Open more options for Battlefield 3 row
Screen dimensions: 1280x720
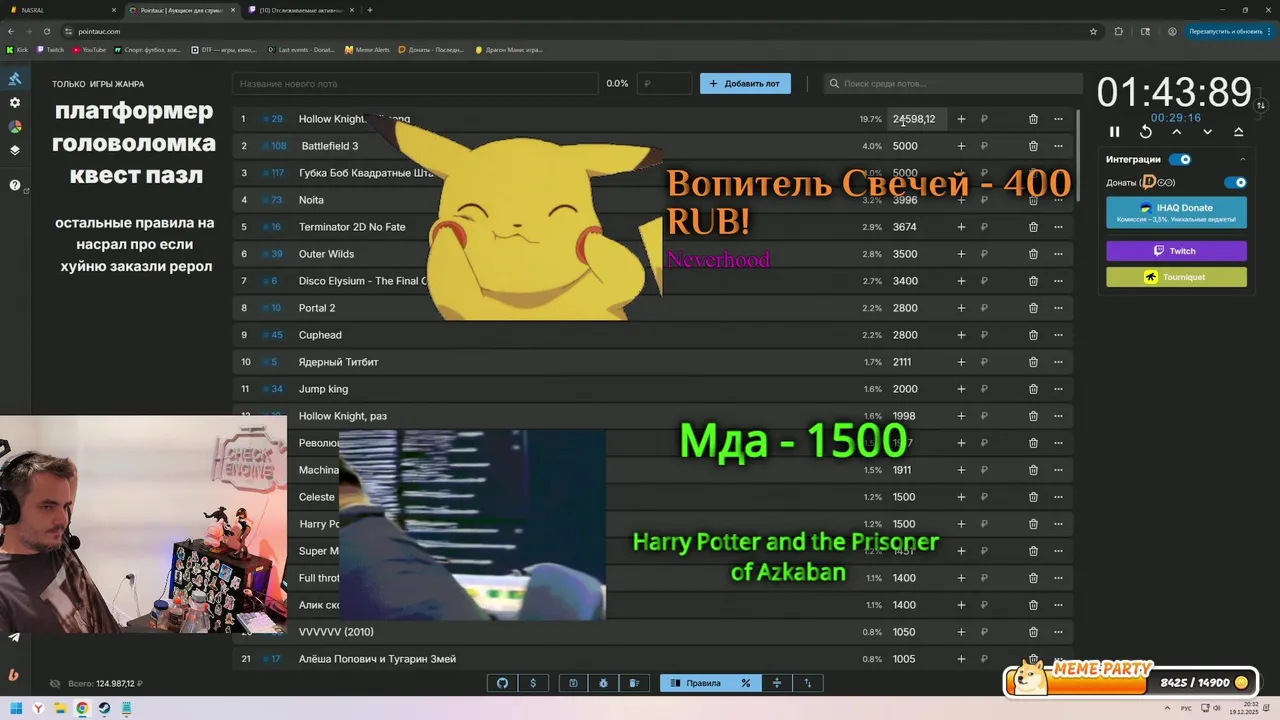coord(1058,146)
